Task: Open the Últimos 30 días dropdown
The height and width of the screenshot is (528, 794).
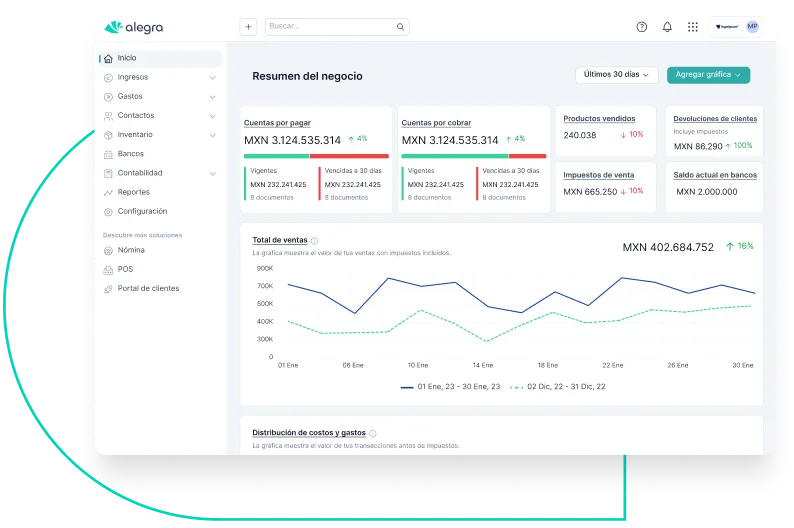Action: 617,75
